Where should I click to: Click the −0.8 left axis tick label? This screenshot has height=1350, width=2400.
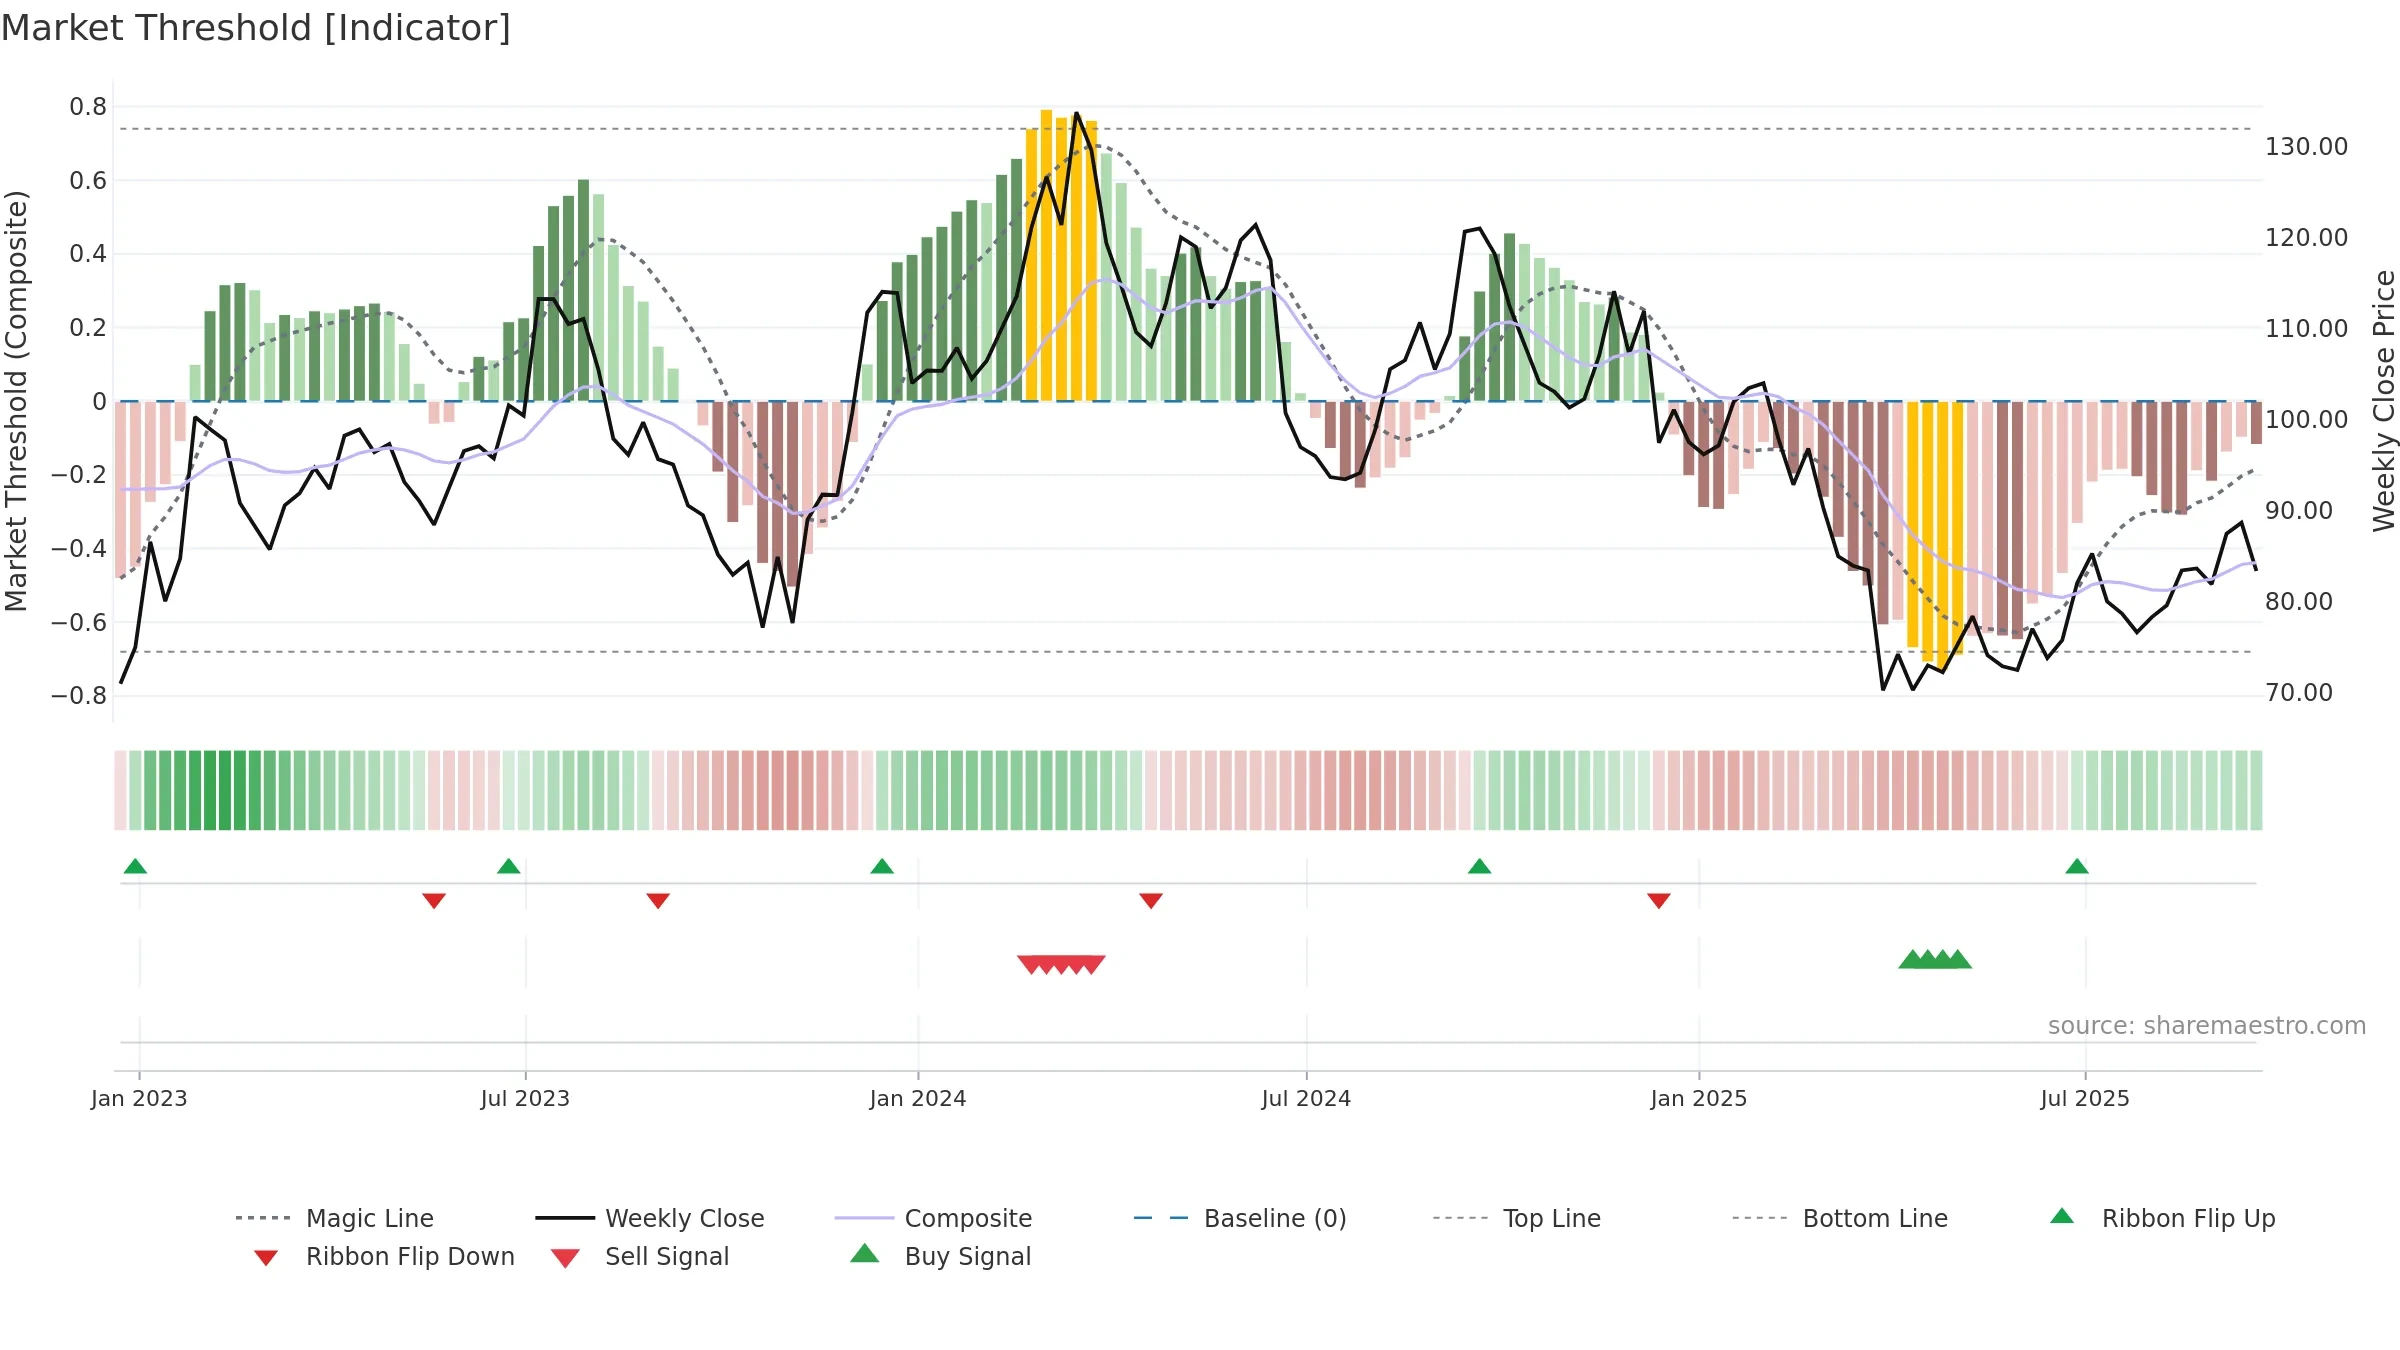[79, 696]
